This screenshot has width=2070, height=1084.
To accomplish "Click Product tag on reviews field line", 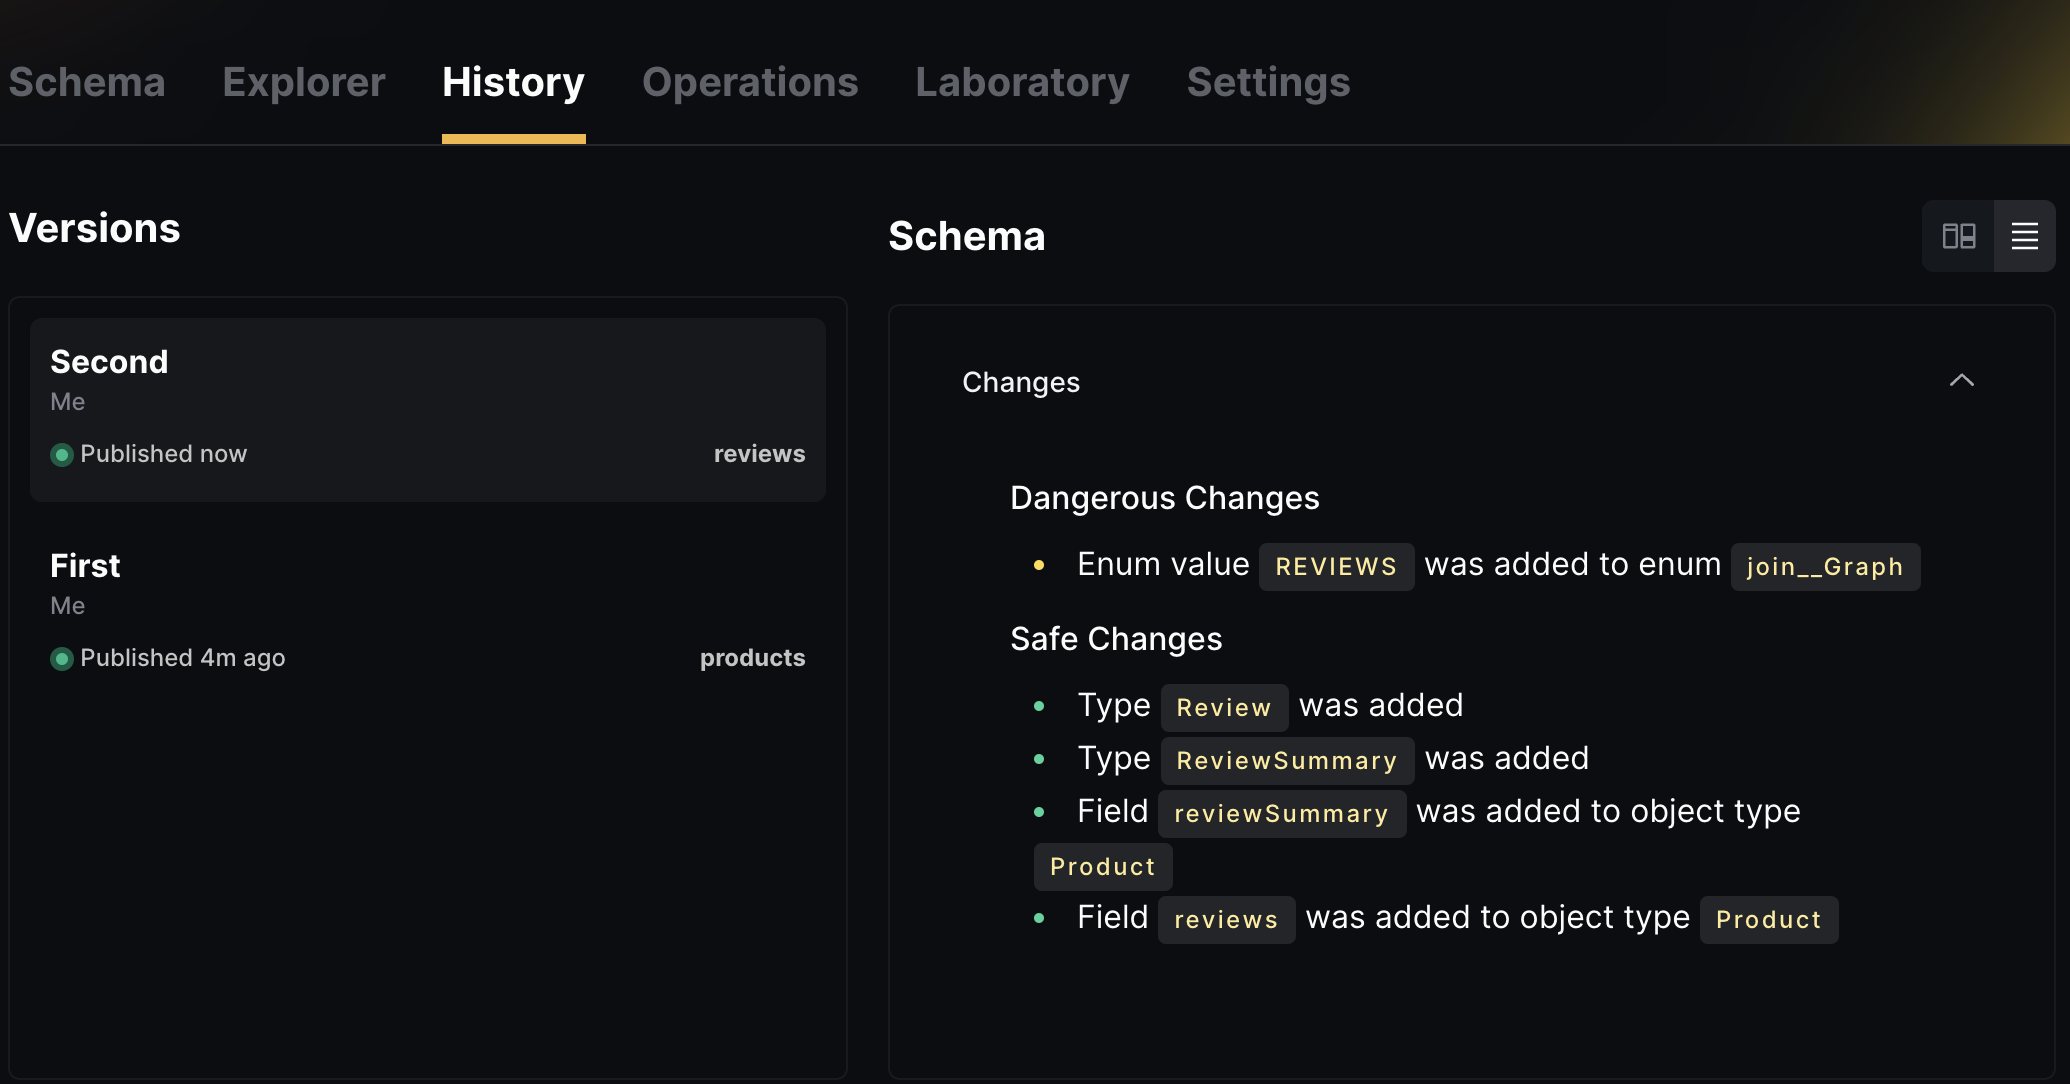I will (1769, 920).
